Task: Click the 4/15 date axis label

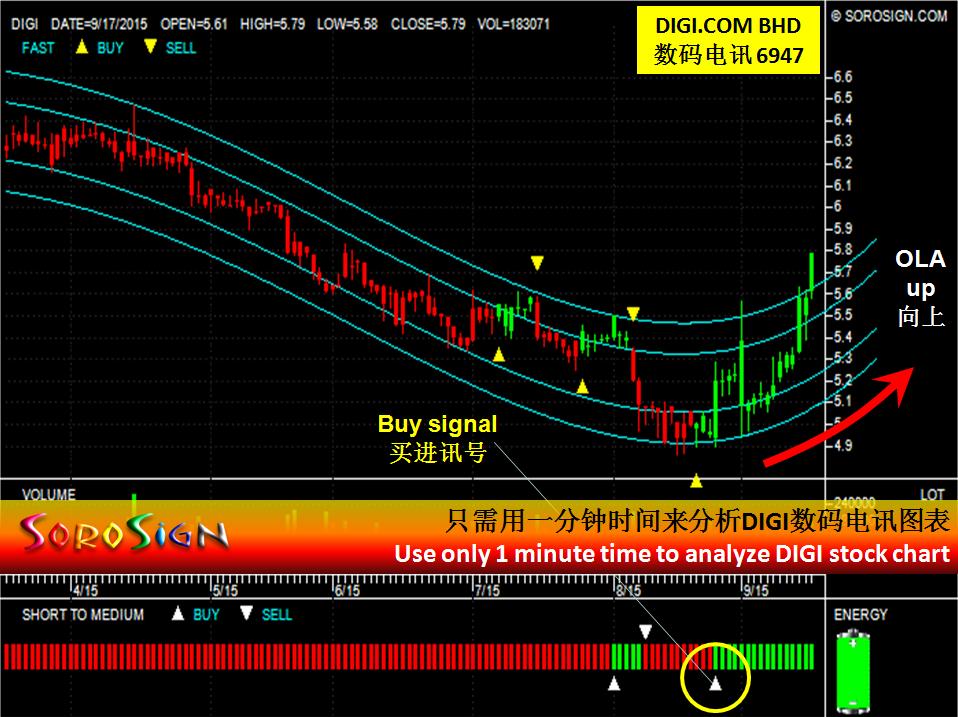Action: [x=85, y=591]
